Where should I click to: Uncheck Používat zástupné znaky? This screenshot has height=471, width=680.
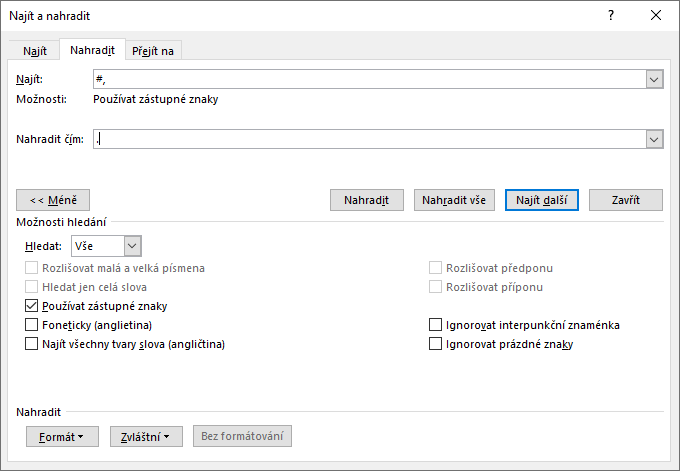[x=31, y=306]
